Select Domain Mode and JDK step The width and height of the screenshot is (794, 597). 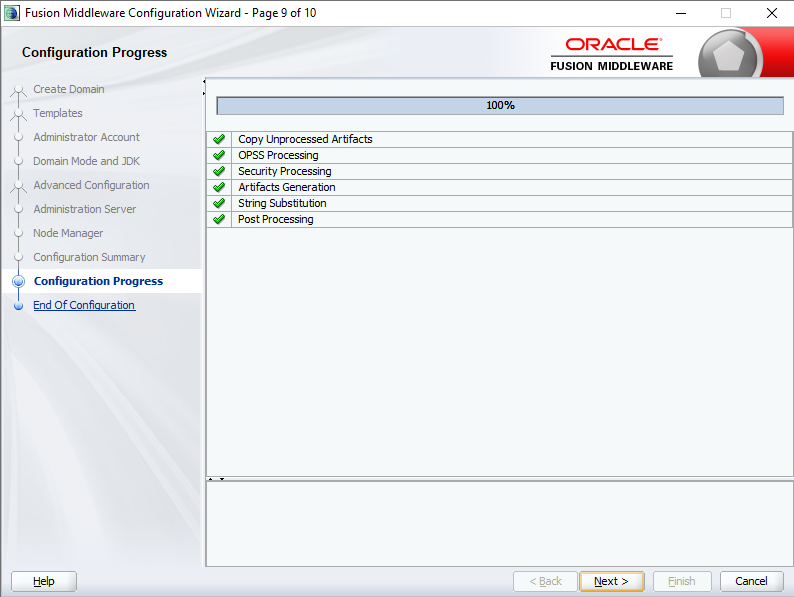[87, 161]
